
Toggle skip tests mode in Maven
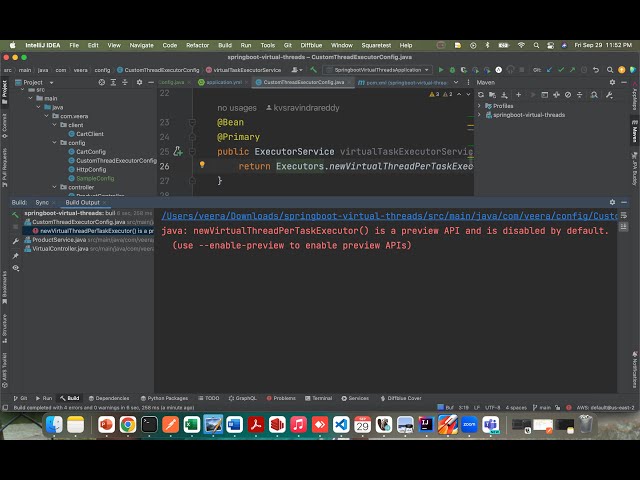tap(568, 95)
